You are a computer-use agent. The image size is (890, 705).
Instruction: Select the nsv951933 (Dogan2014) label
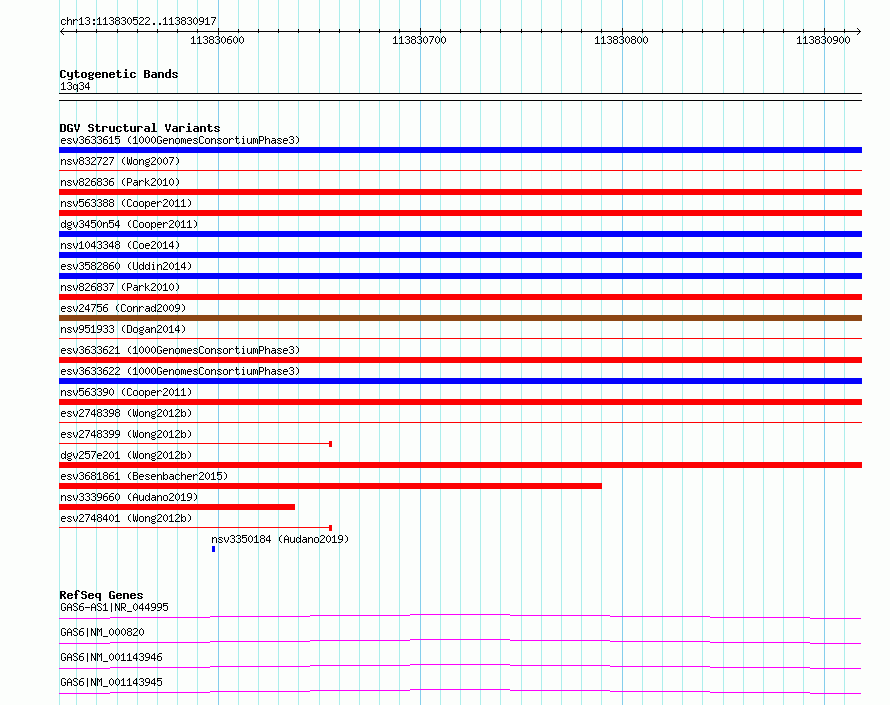(x=123, y=329)
